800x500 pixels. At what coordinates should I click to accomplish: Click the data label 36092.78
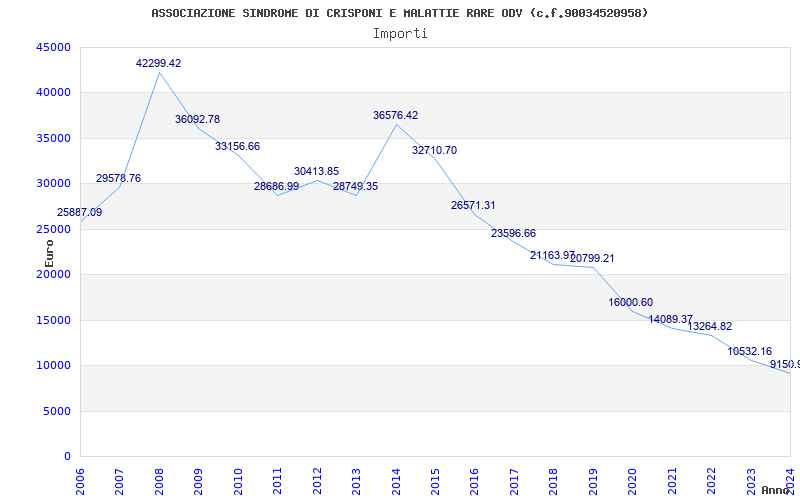tap(197, 119)
